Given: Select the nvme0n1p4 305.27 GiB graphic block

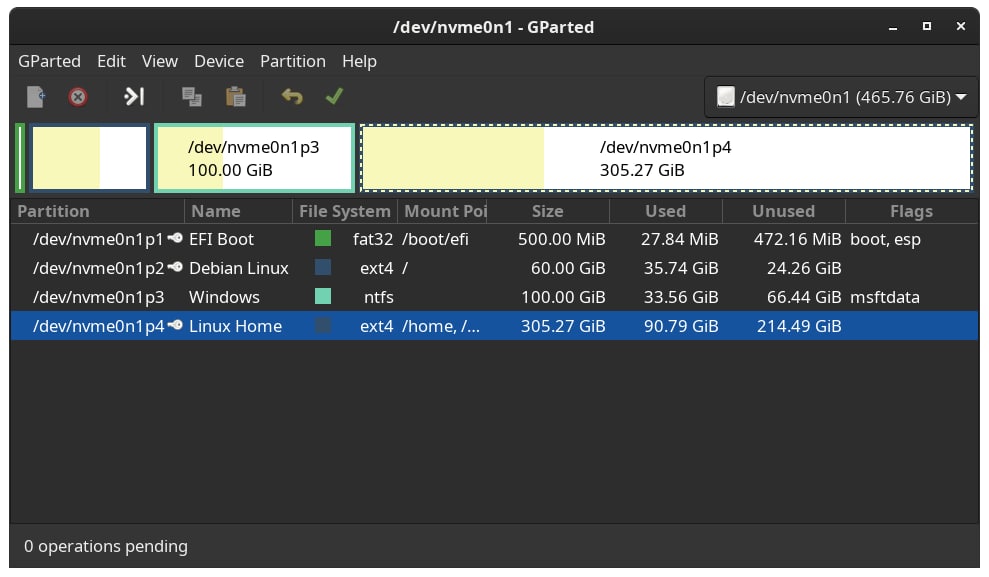Looking at the screenshot, I should (x=666, y=158).
